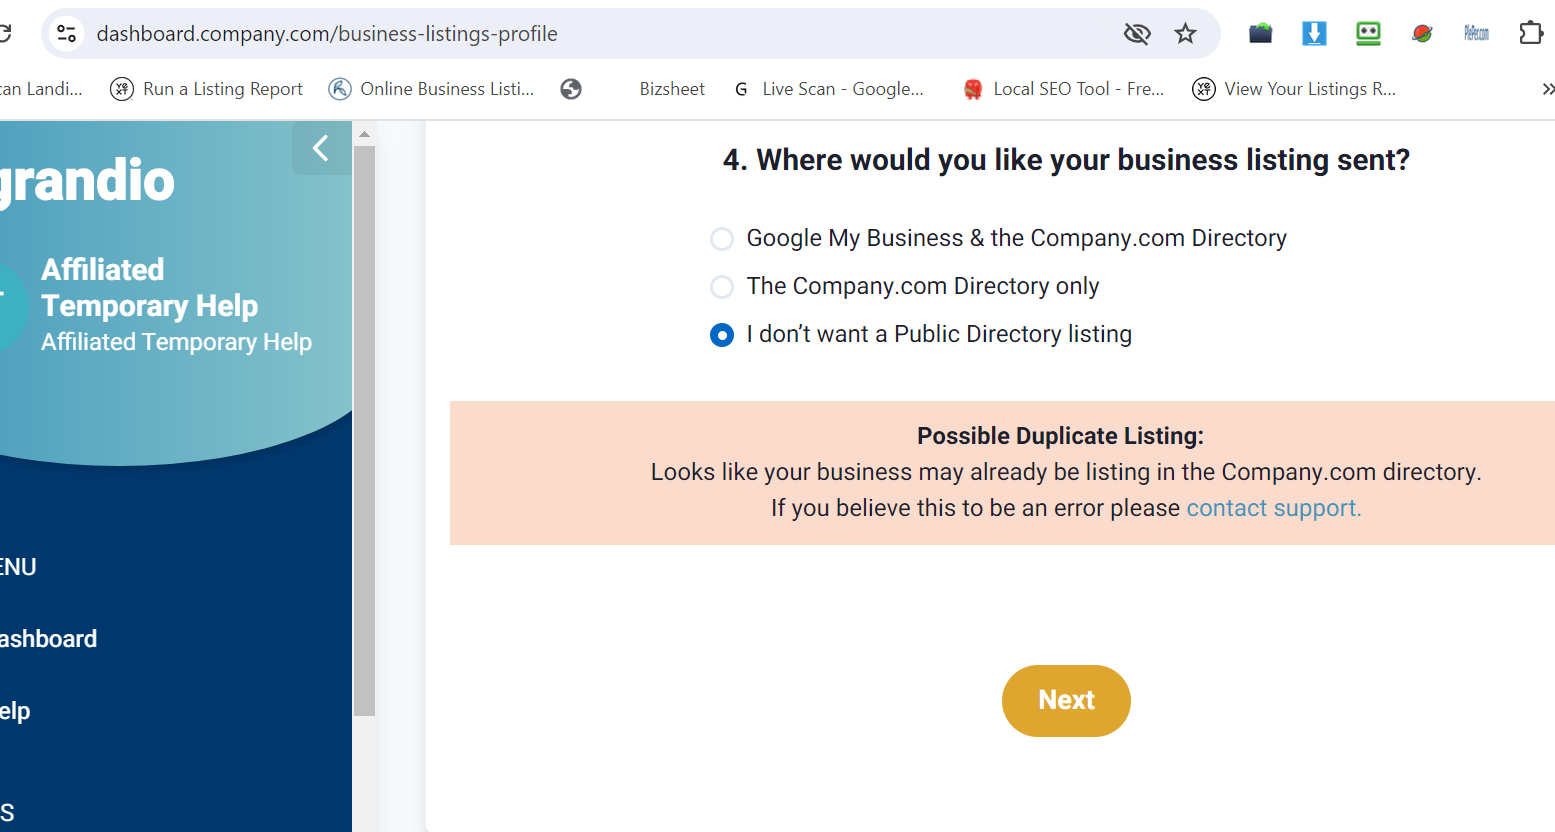Image resolution: width=1555 pixels, height=832 pixels.
Task: Click the yellow Next button
Action: coord(1066,701)
